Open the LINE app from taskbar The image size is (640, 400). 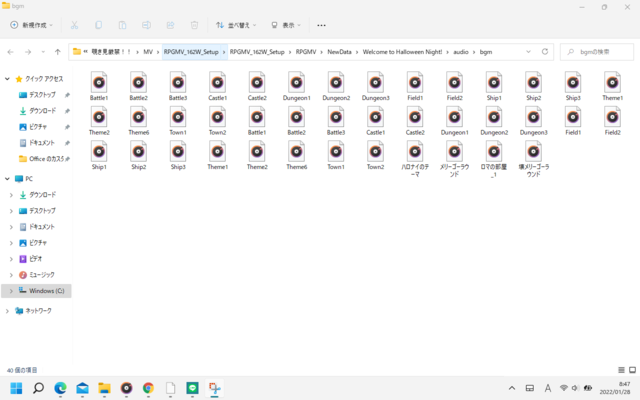point(192,388)
